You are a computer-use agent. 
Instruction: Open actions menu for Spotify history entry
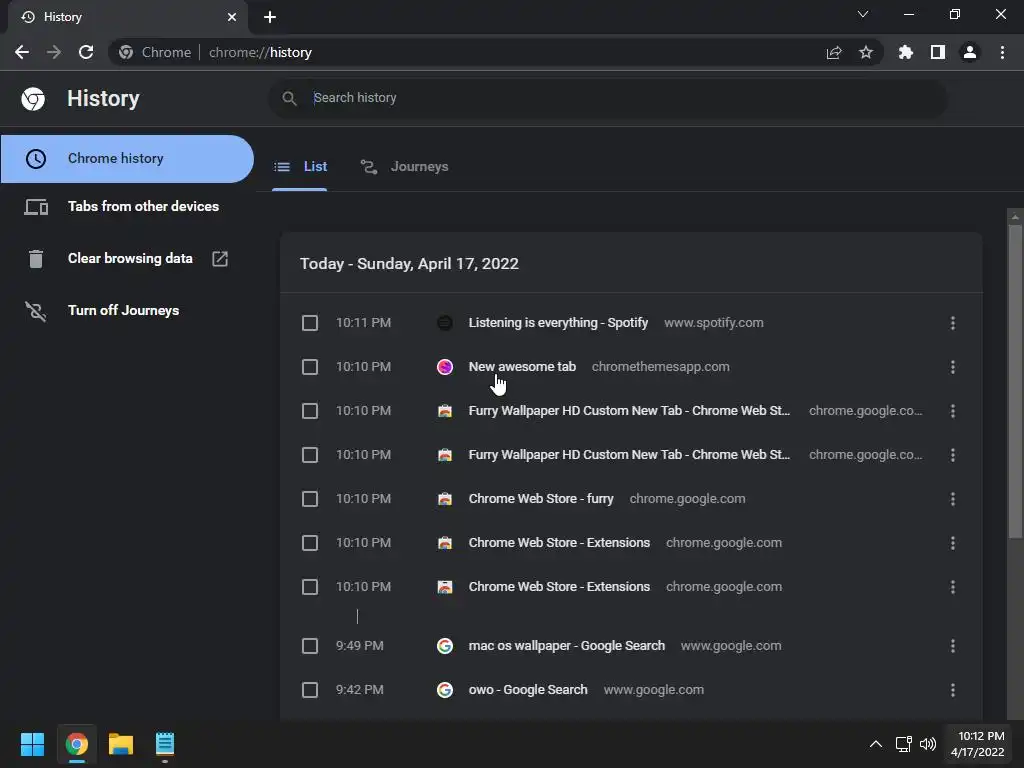coord(953,323)
